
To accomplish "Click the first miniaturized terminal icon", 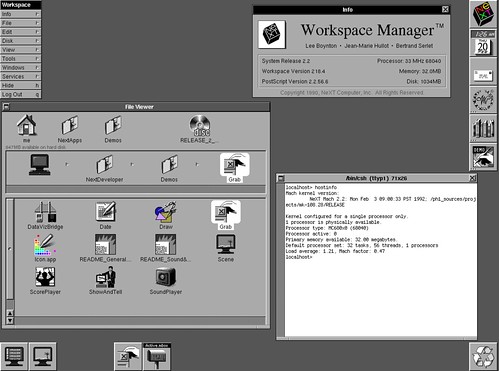I will coord(14,356).
